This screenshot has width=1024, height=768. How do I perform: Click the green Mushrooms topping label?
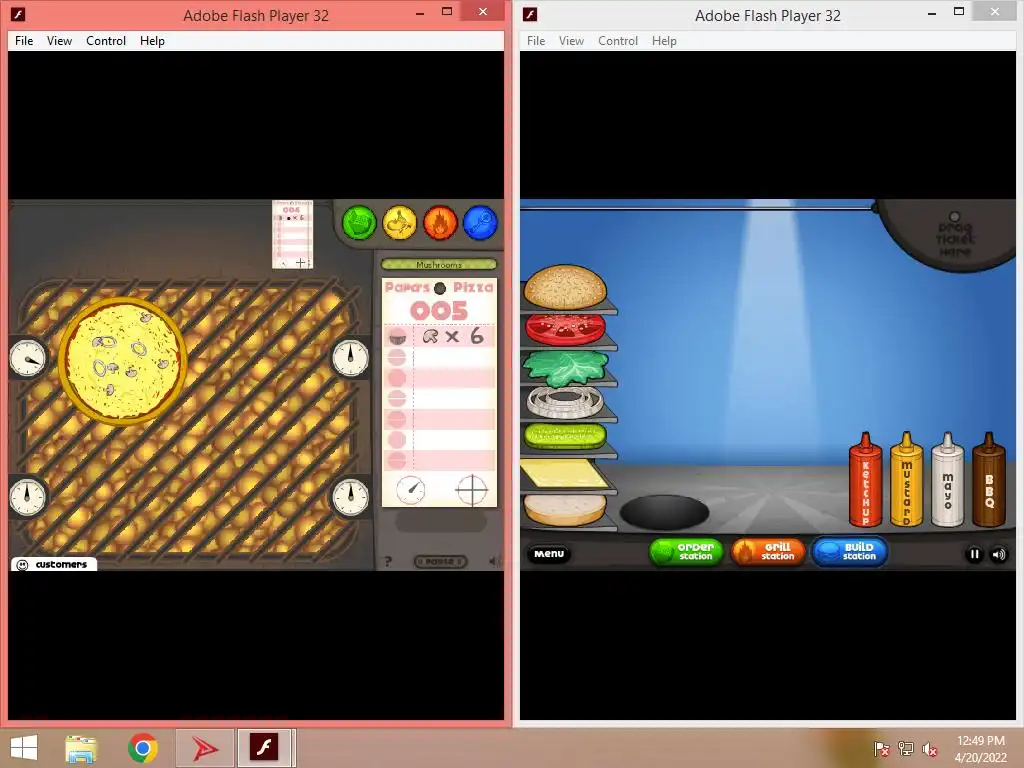[x=439, y=264]
